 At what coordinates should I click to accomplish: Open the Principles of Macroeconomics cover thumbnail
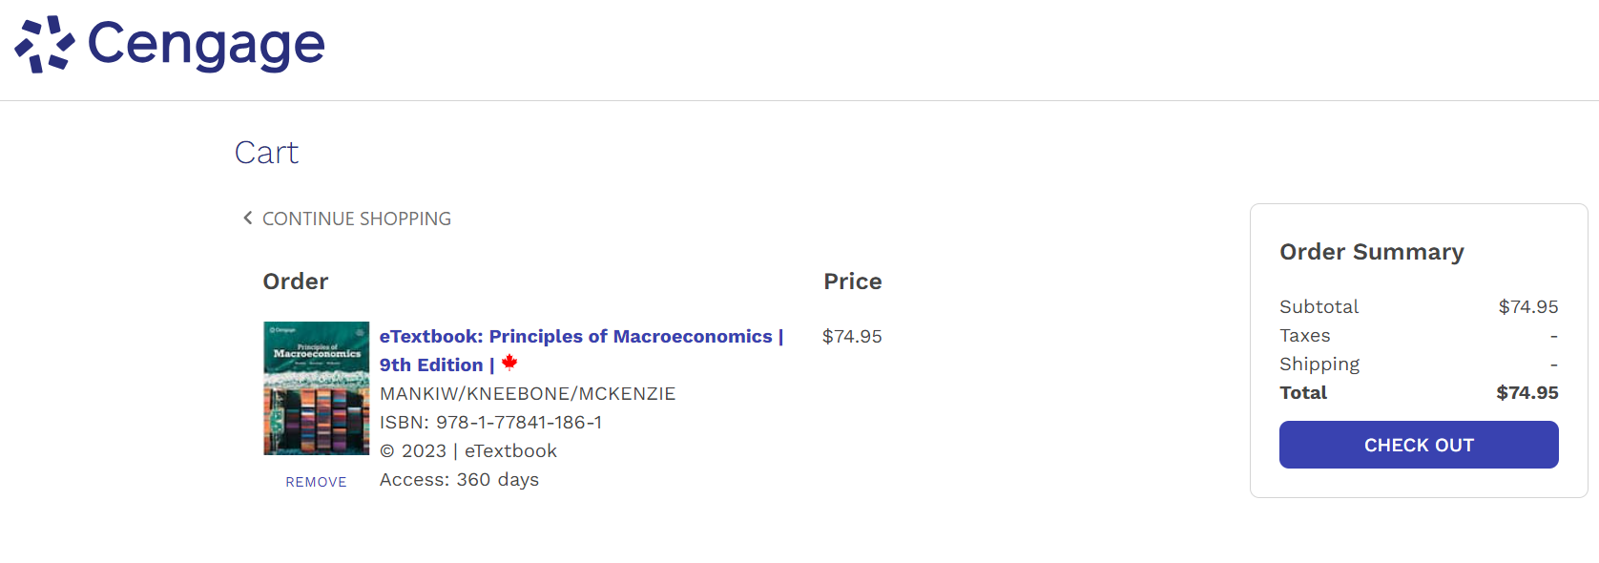(x=316, y=388)
